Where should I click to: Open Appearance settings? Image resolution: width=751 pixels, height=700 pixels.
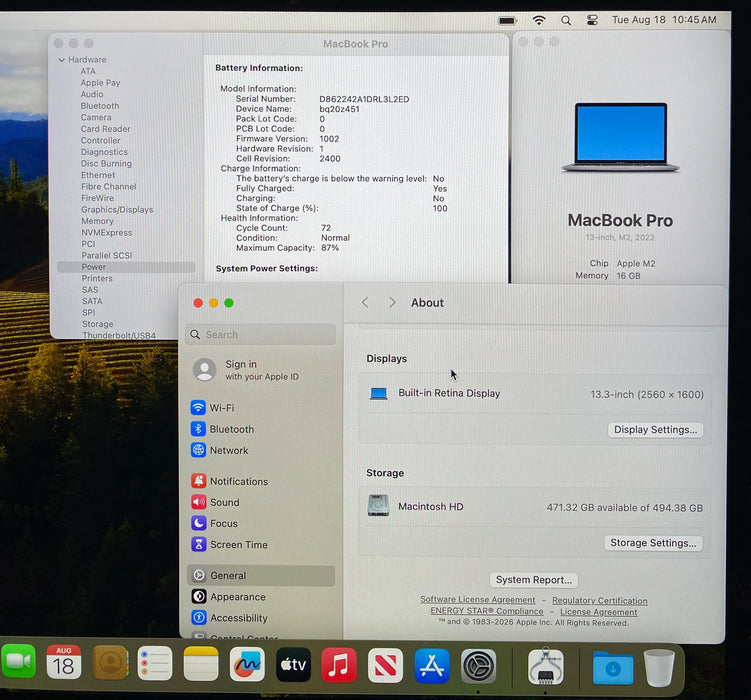pyautogui.click(x=228, y=597)
